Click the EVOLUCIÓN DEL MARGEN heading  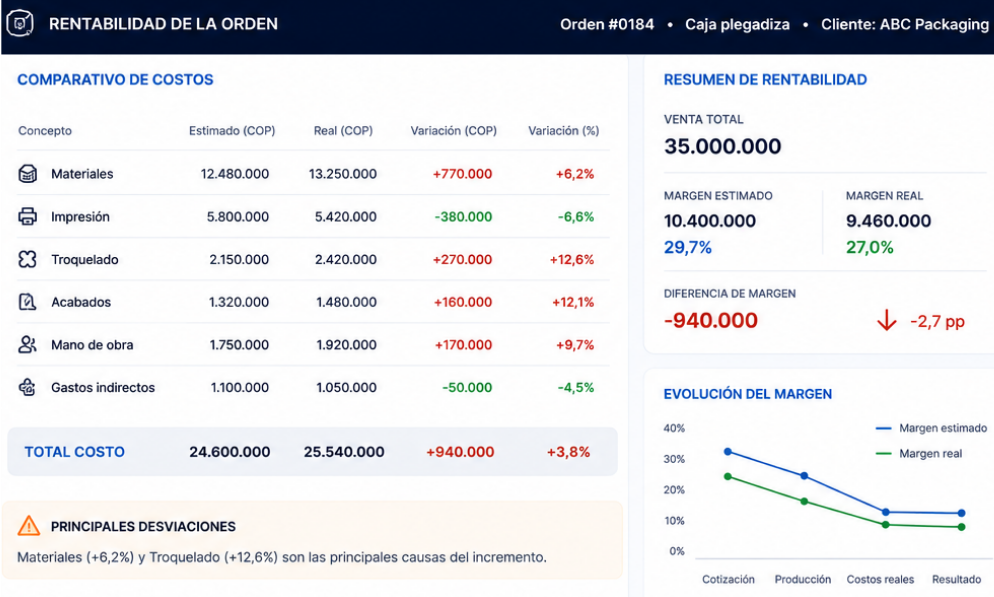747,394
